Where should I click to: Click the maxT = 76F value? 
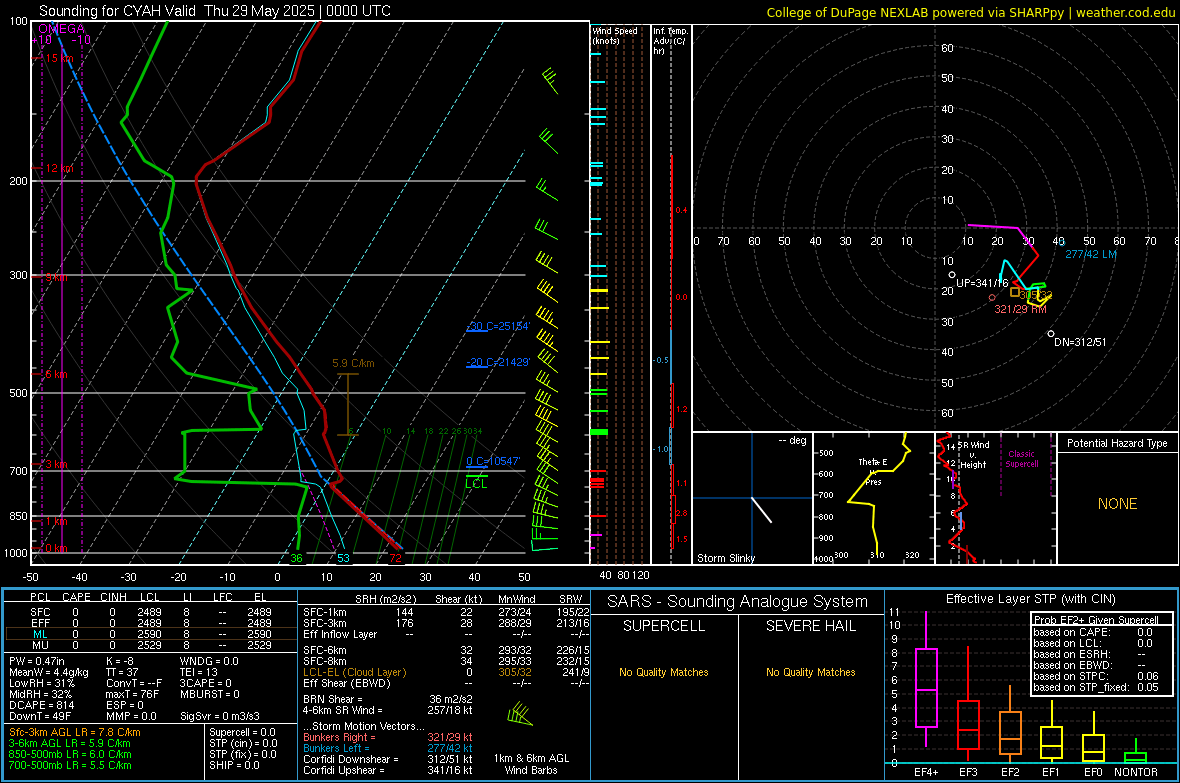click(x=132, y=694)
